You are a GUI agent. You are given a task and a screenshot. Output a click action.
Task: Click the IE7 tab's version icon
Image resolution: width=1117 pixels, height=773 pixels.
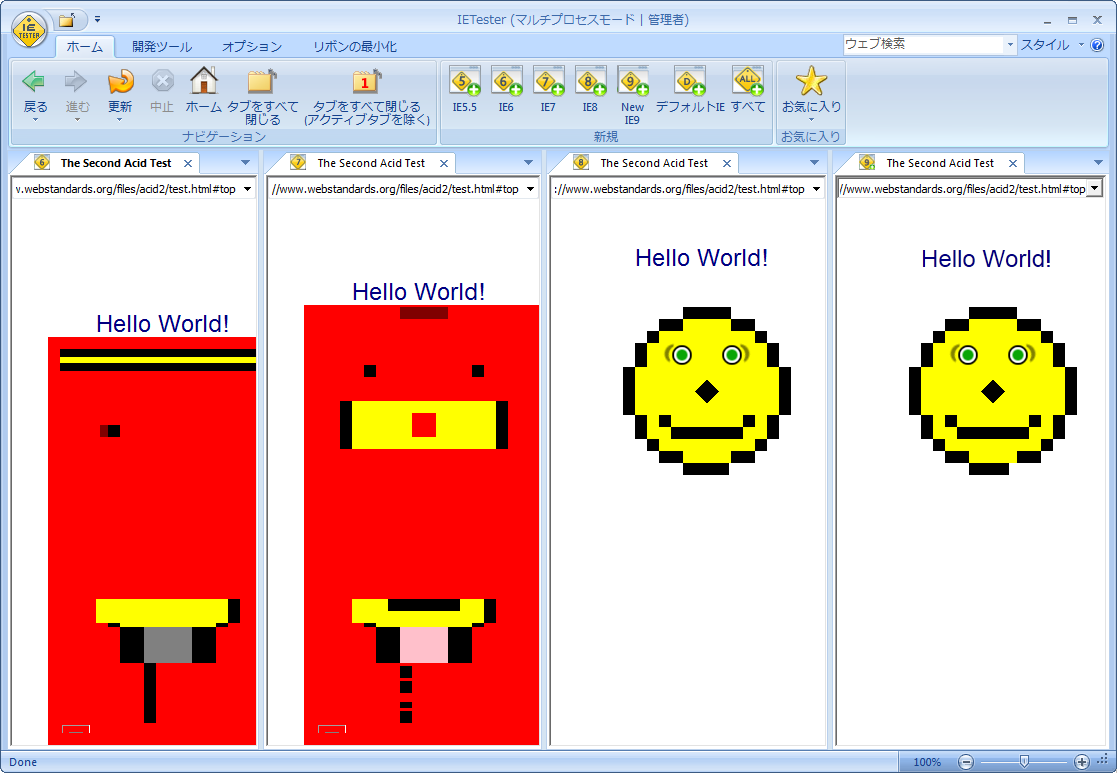(298, 162)
